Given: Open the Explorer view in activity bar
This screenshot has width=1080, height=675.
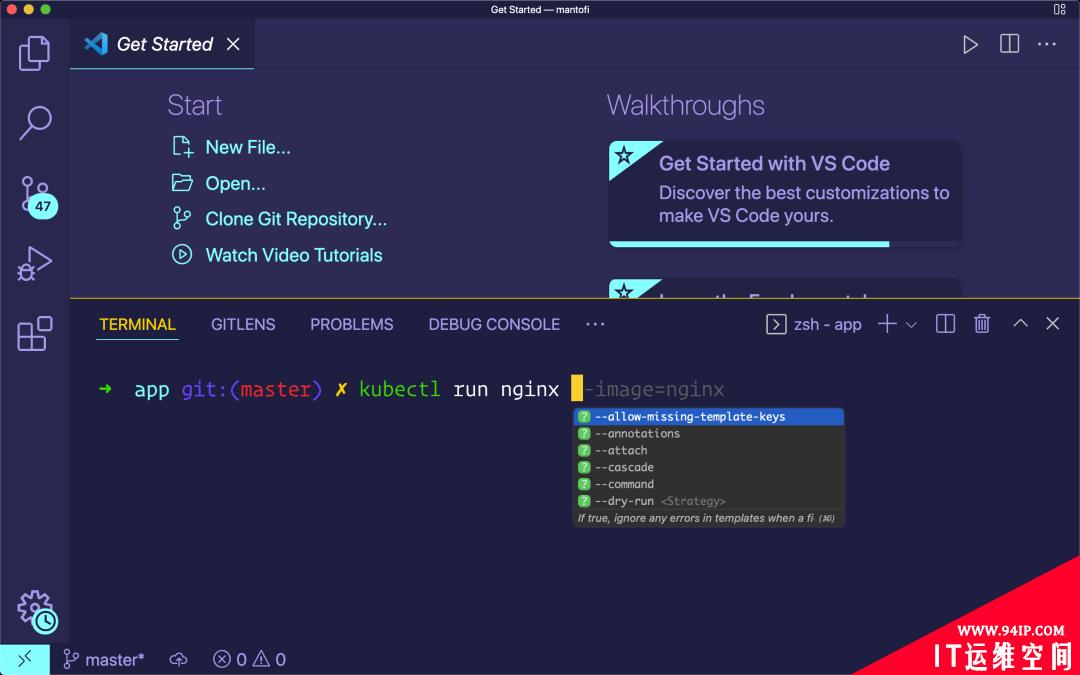Looking at the screenshot, I should coord(34,53).
